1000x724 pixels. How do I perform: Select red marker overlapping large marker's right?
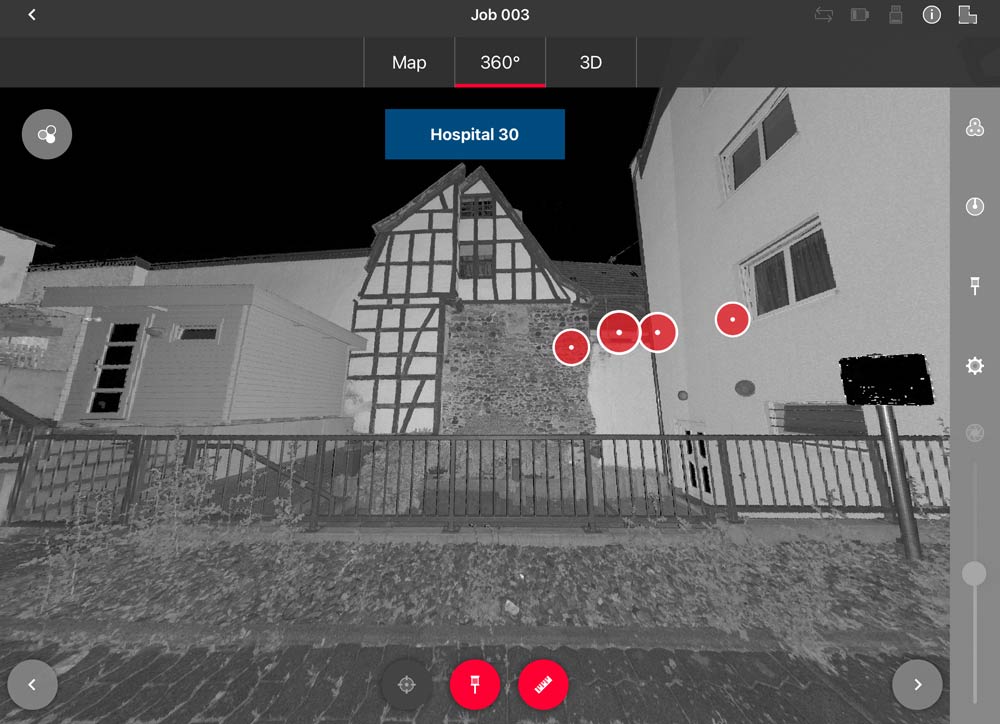pyautogui.click(x=659, y=332)
